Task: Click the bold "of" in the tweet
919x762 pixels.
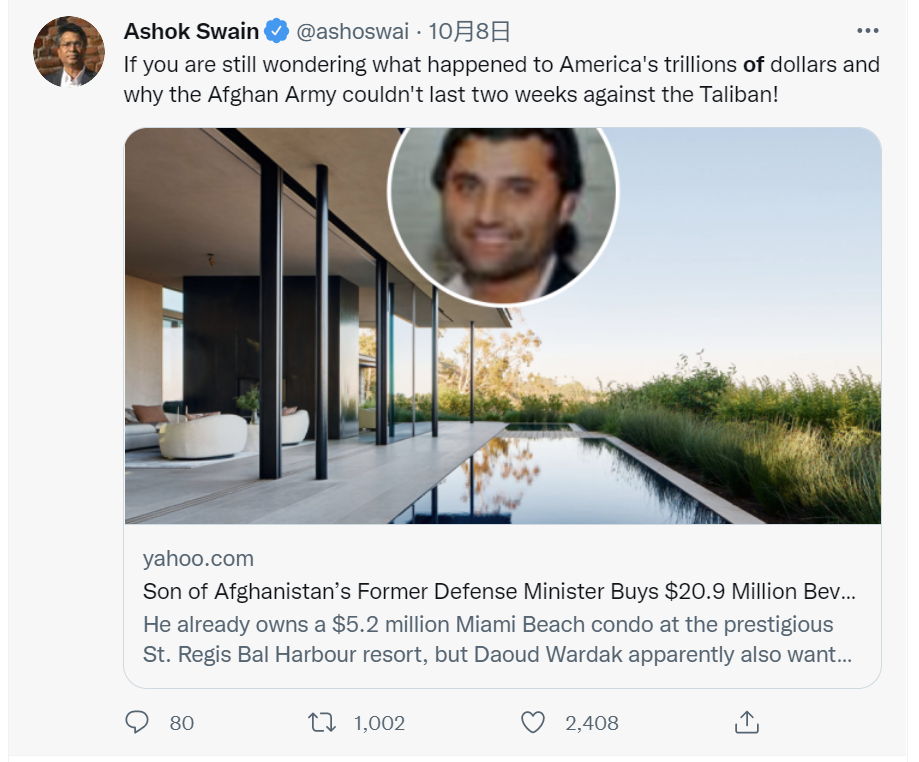Action: (x=752, y=65)
